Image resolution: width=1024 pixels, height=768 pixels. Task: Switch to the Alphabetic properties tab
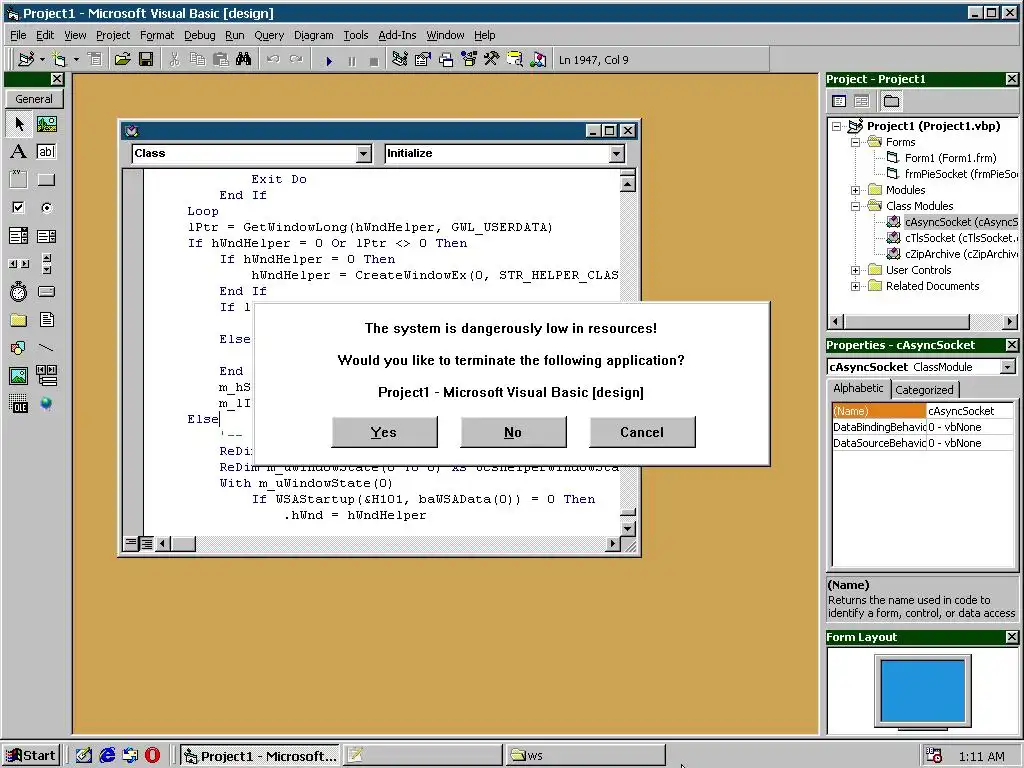(x=858, y=388)
